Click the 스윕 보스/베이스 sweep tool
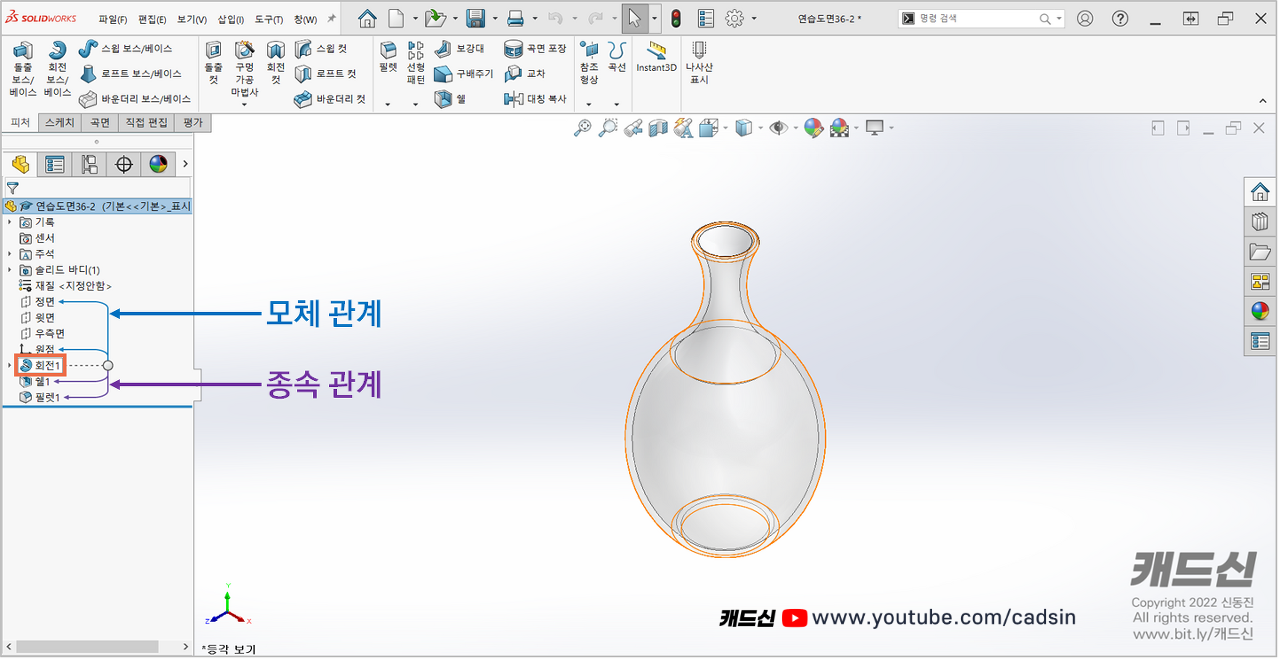This screenshot has width=1280, height=660. click(125, 49)
